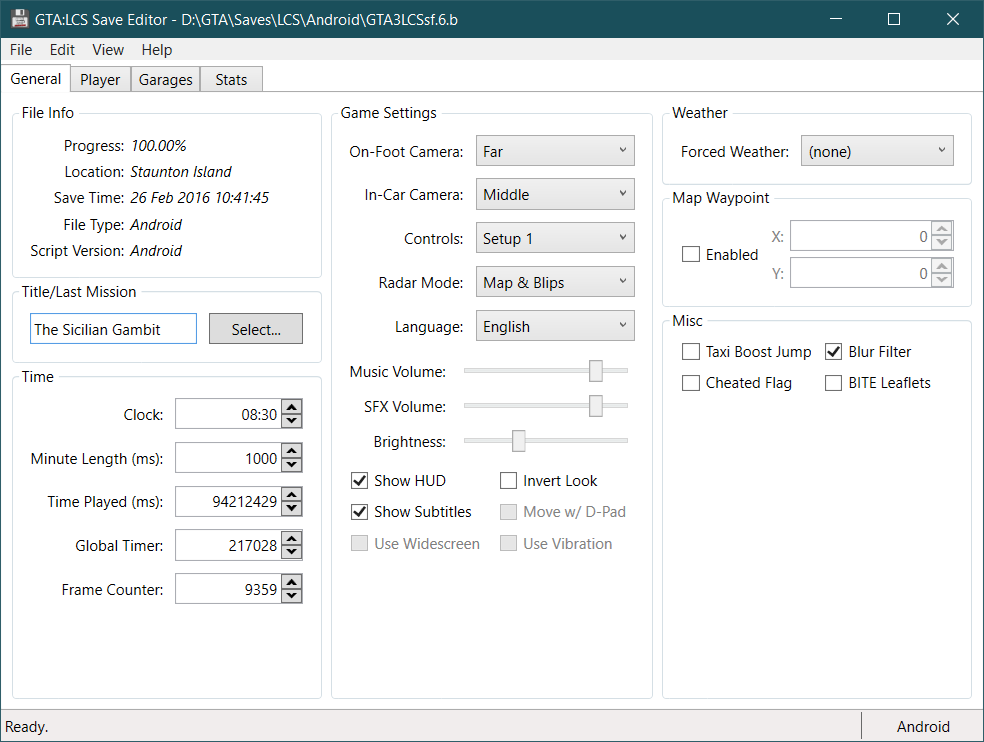Screen dimensions: 984x742
Task: Click the Title/Last Mission text field
Action: 114,329
